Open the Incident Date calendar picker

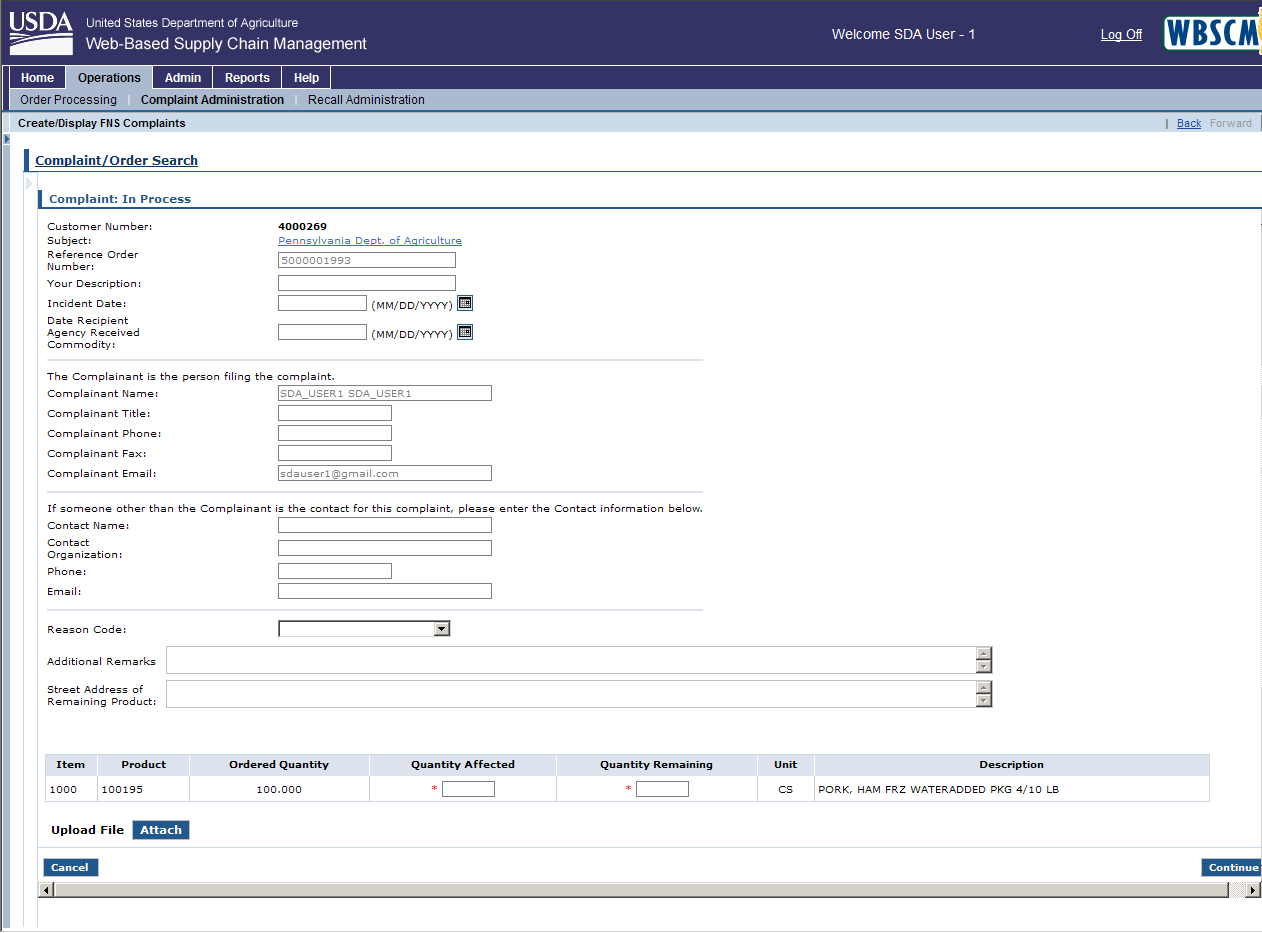(465, 303)
